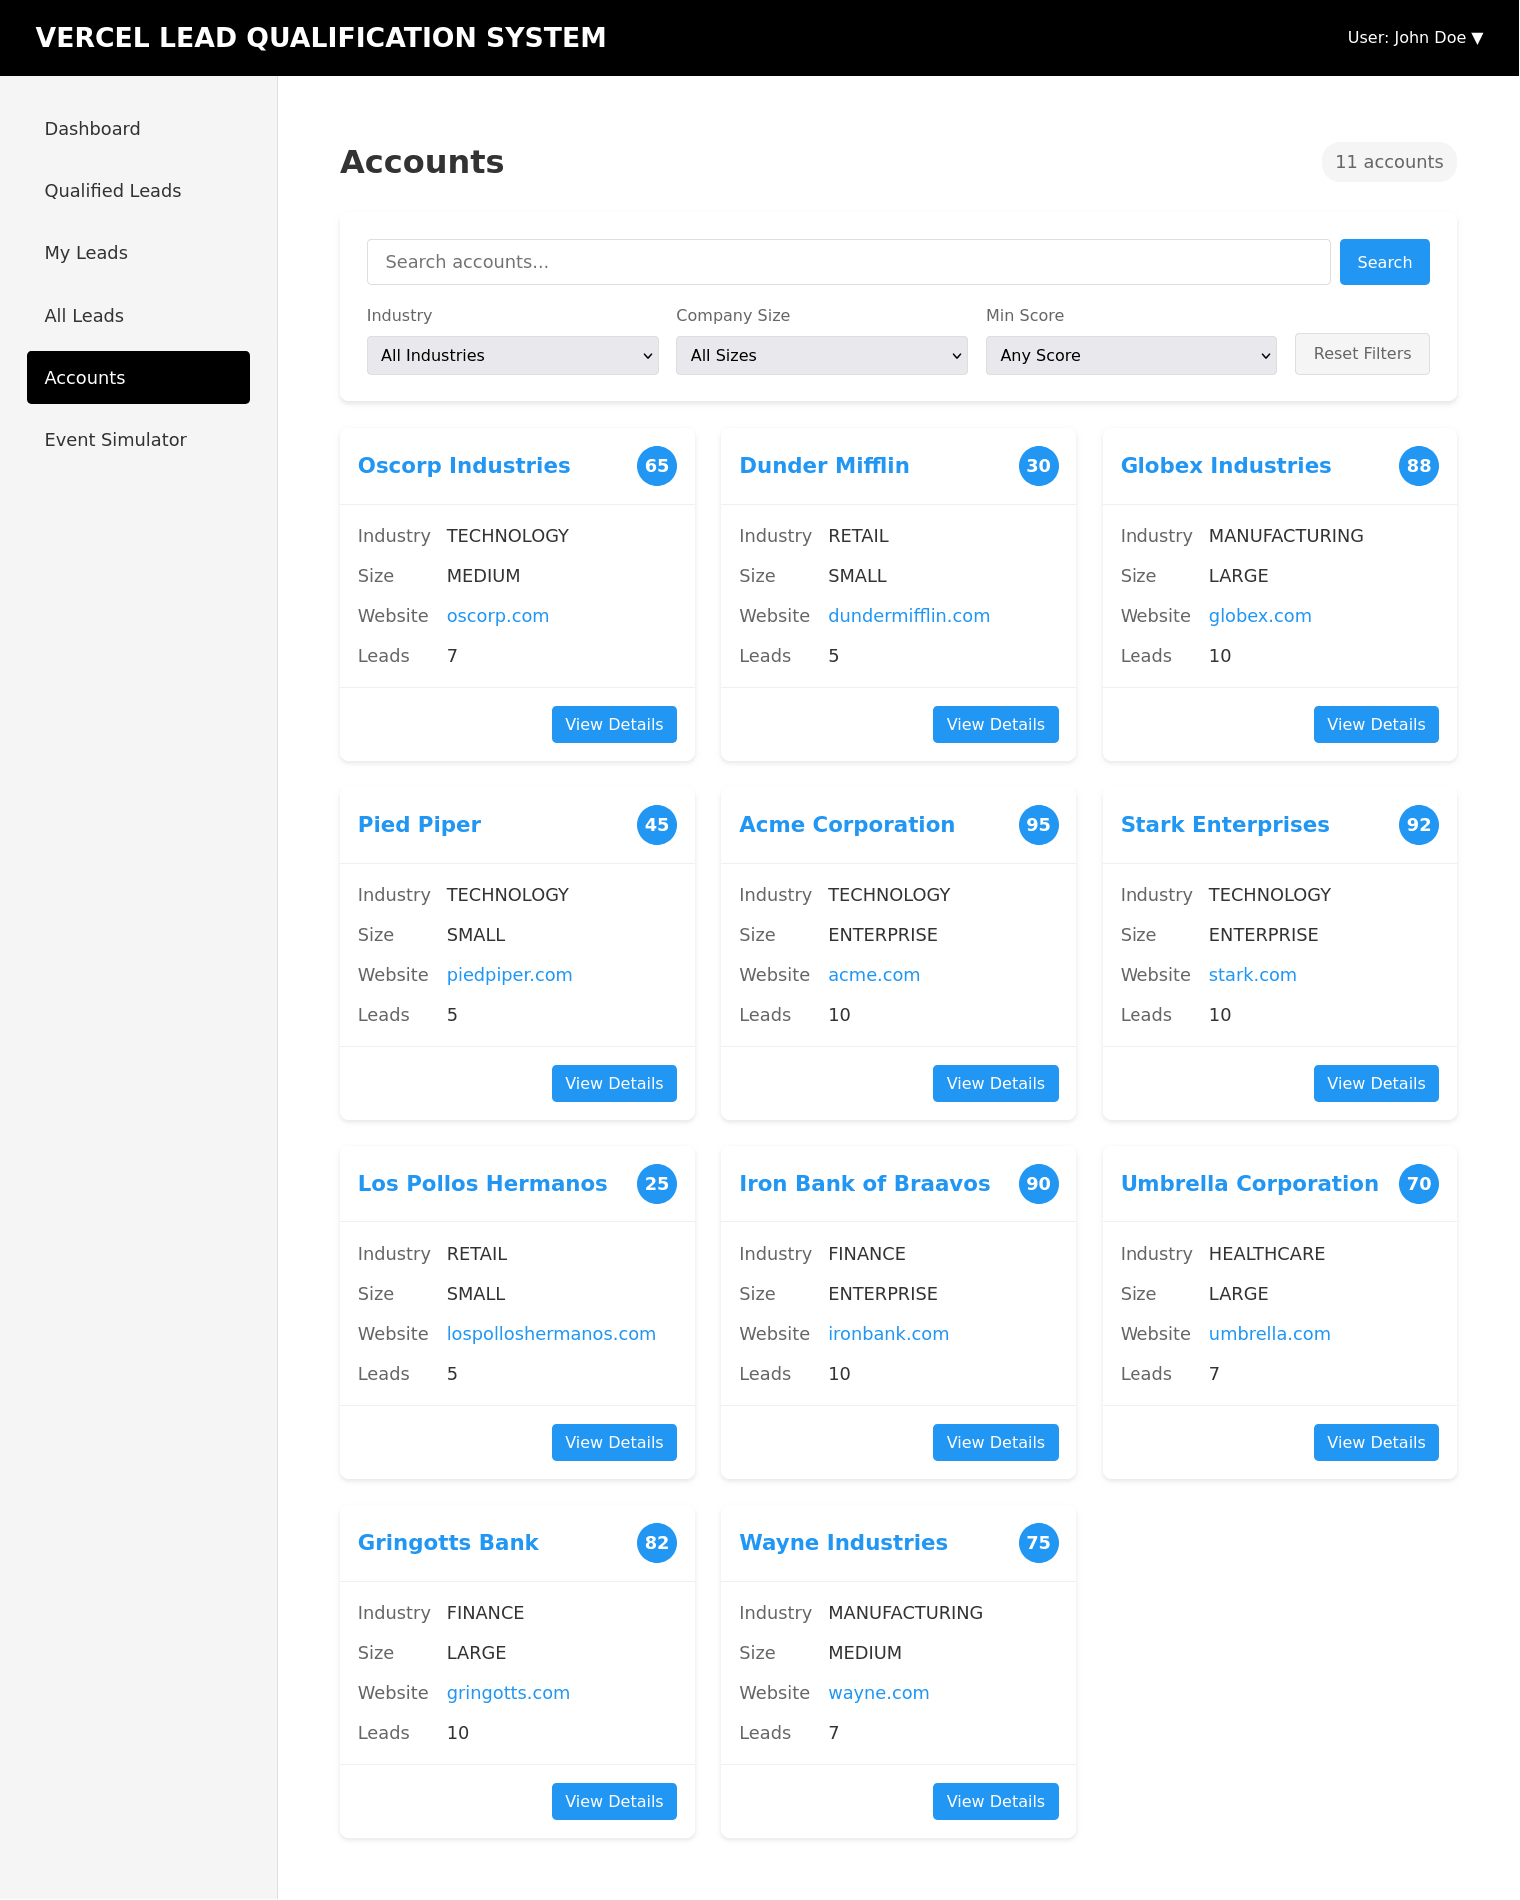
Task: Click the score badge 92 on Stark Enterprises
Action: tap(1419, 825)
